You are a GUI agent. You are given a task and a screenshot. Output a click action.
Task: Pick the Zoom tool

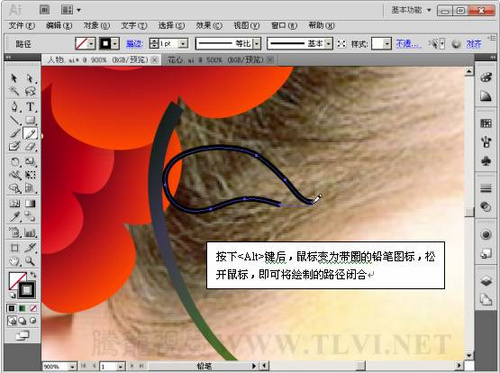(x=30, y=261)
